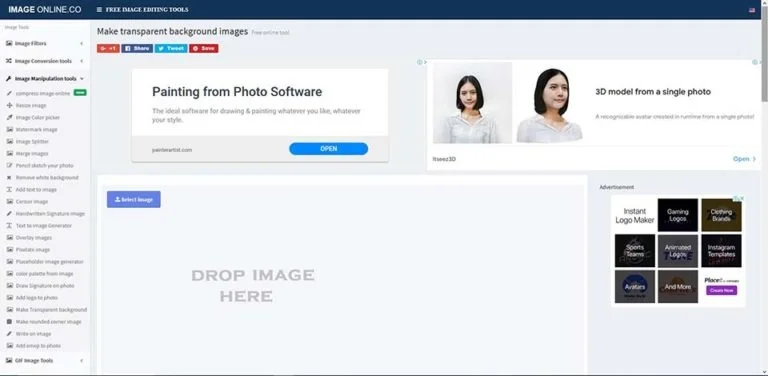Click the Select Image upload button
Screen dimensions: 768x376
click(134, 199)
